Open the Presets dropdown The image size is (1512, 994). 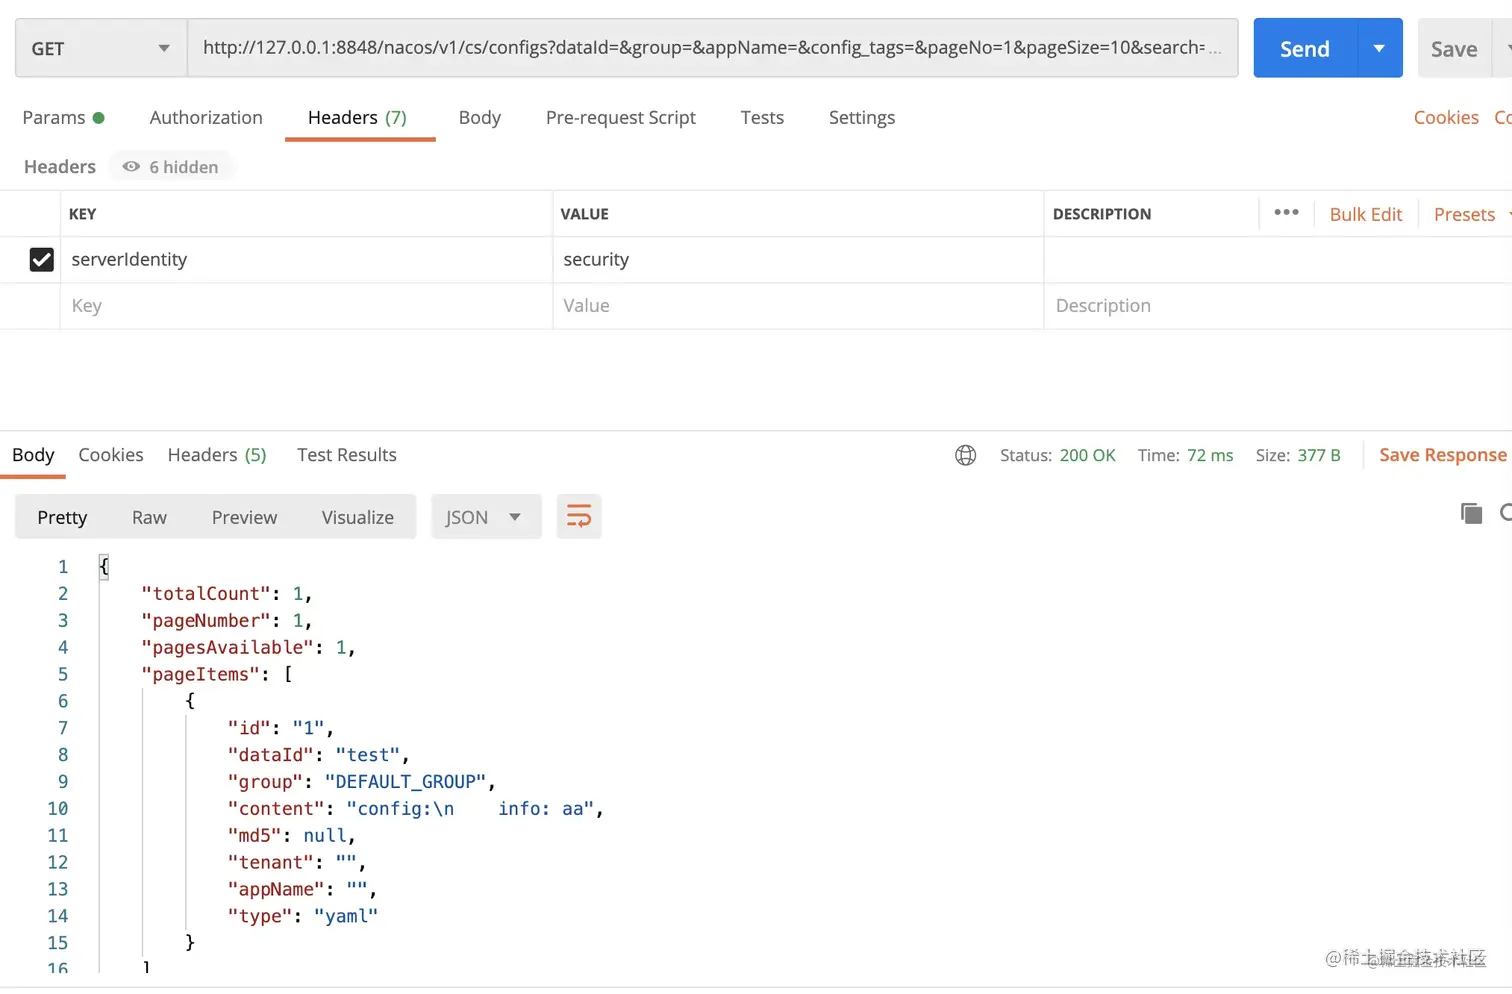pyautogui.click(x=1466, y=214)
